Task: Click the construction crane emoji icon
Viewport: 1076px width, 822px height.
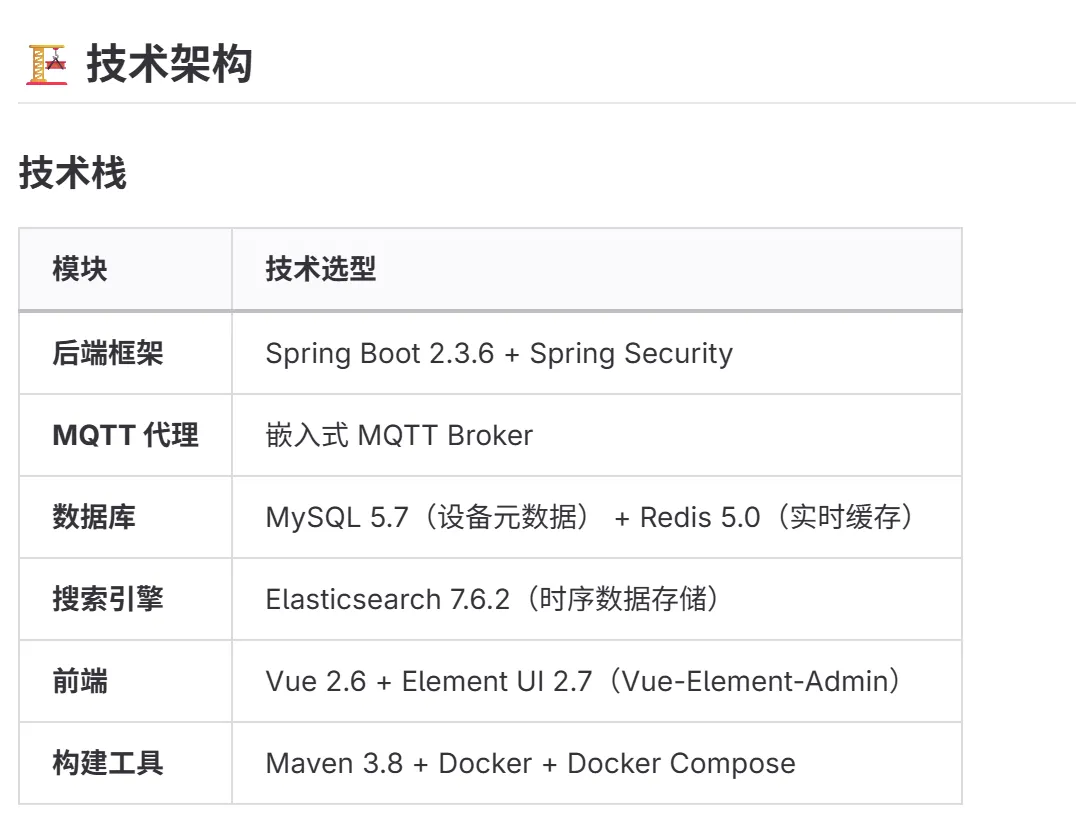Action: [x=47, y=64]
